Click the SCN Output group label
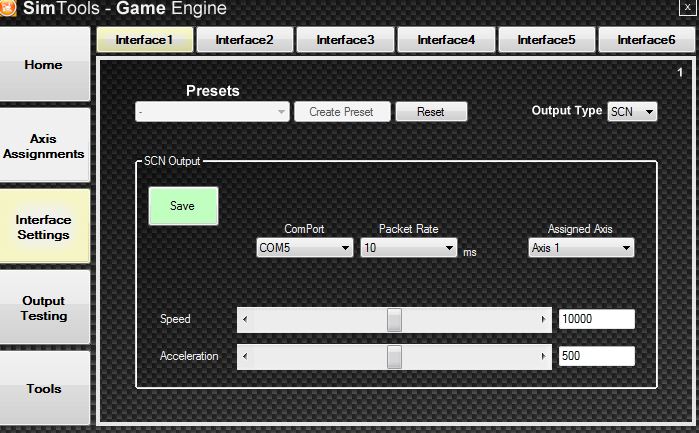 (x=172, y=161)
